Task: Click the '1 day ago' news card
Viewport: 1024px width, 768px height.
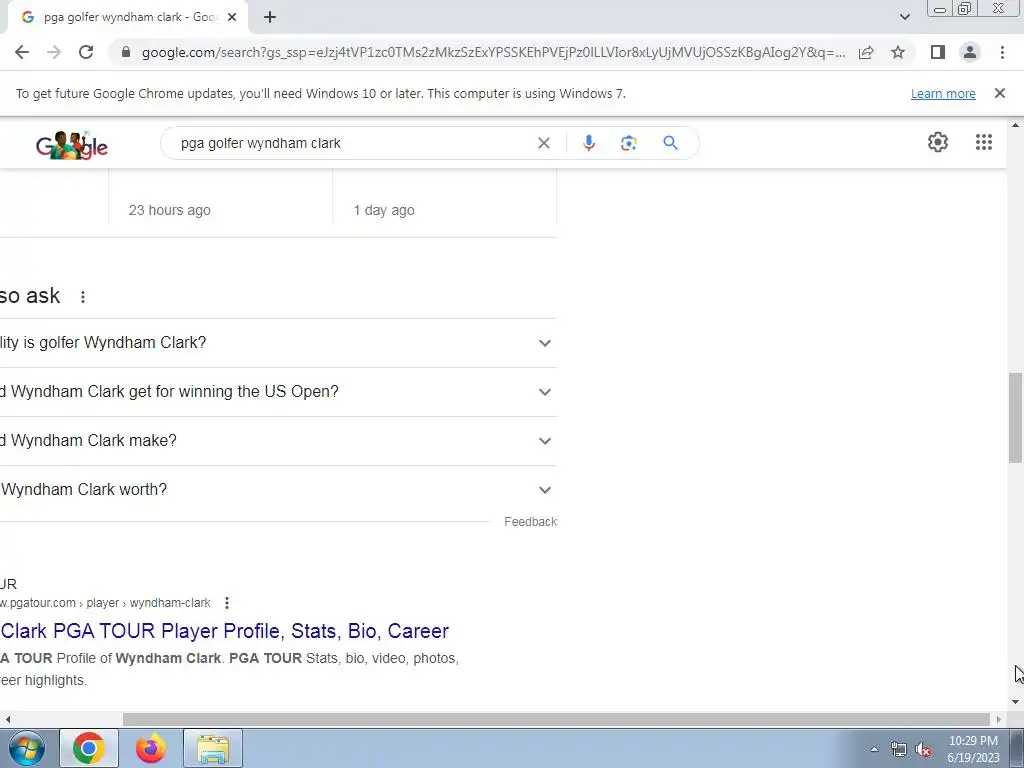Action: (445, 196)
